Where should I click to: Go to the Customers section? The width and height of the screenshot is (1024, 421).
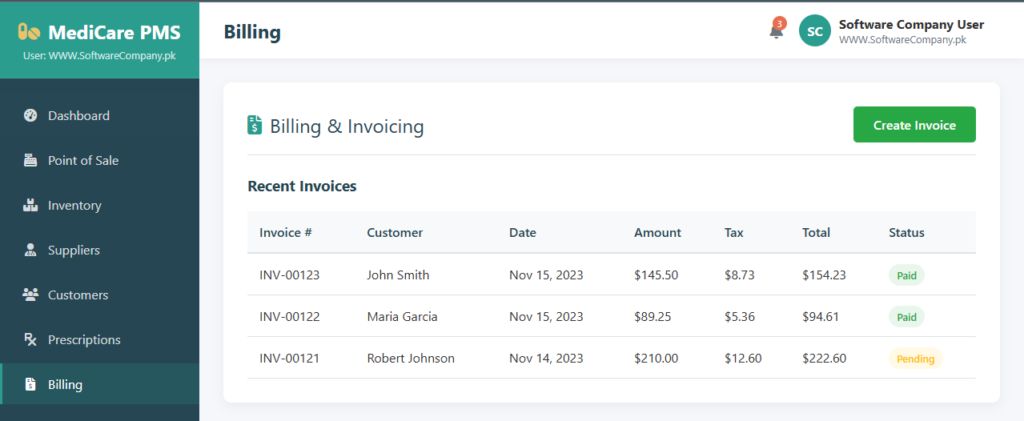pyautogui.click(x=78, y=295)
